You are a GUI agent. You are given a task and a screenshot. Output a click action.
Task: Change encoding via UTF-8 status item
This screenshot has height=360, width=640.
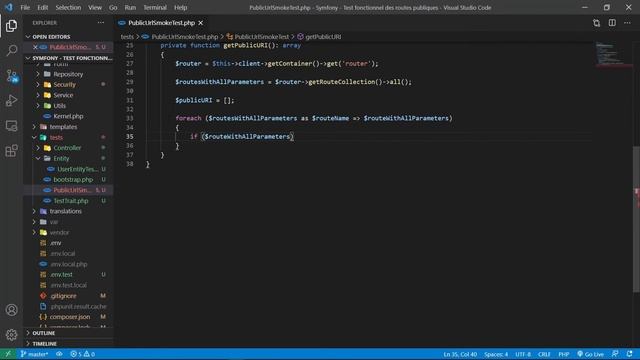pyautogui.click(x=523, y=354)
